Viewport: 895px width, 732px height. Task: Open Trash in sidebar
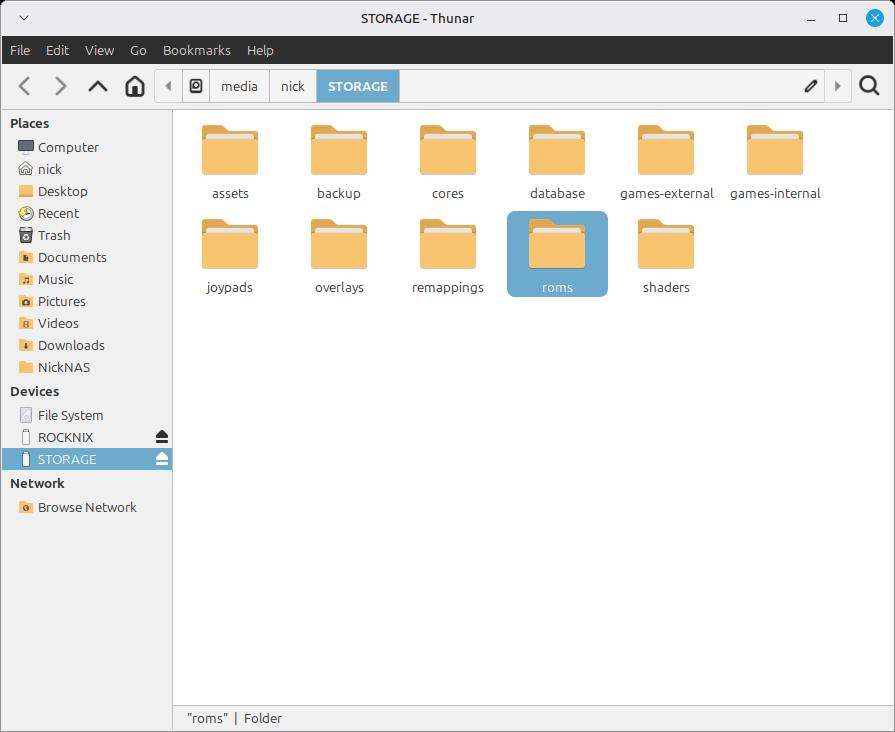click(x=87, y=235)
